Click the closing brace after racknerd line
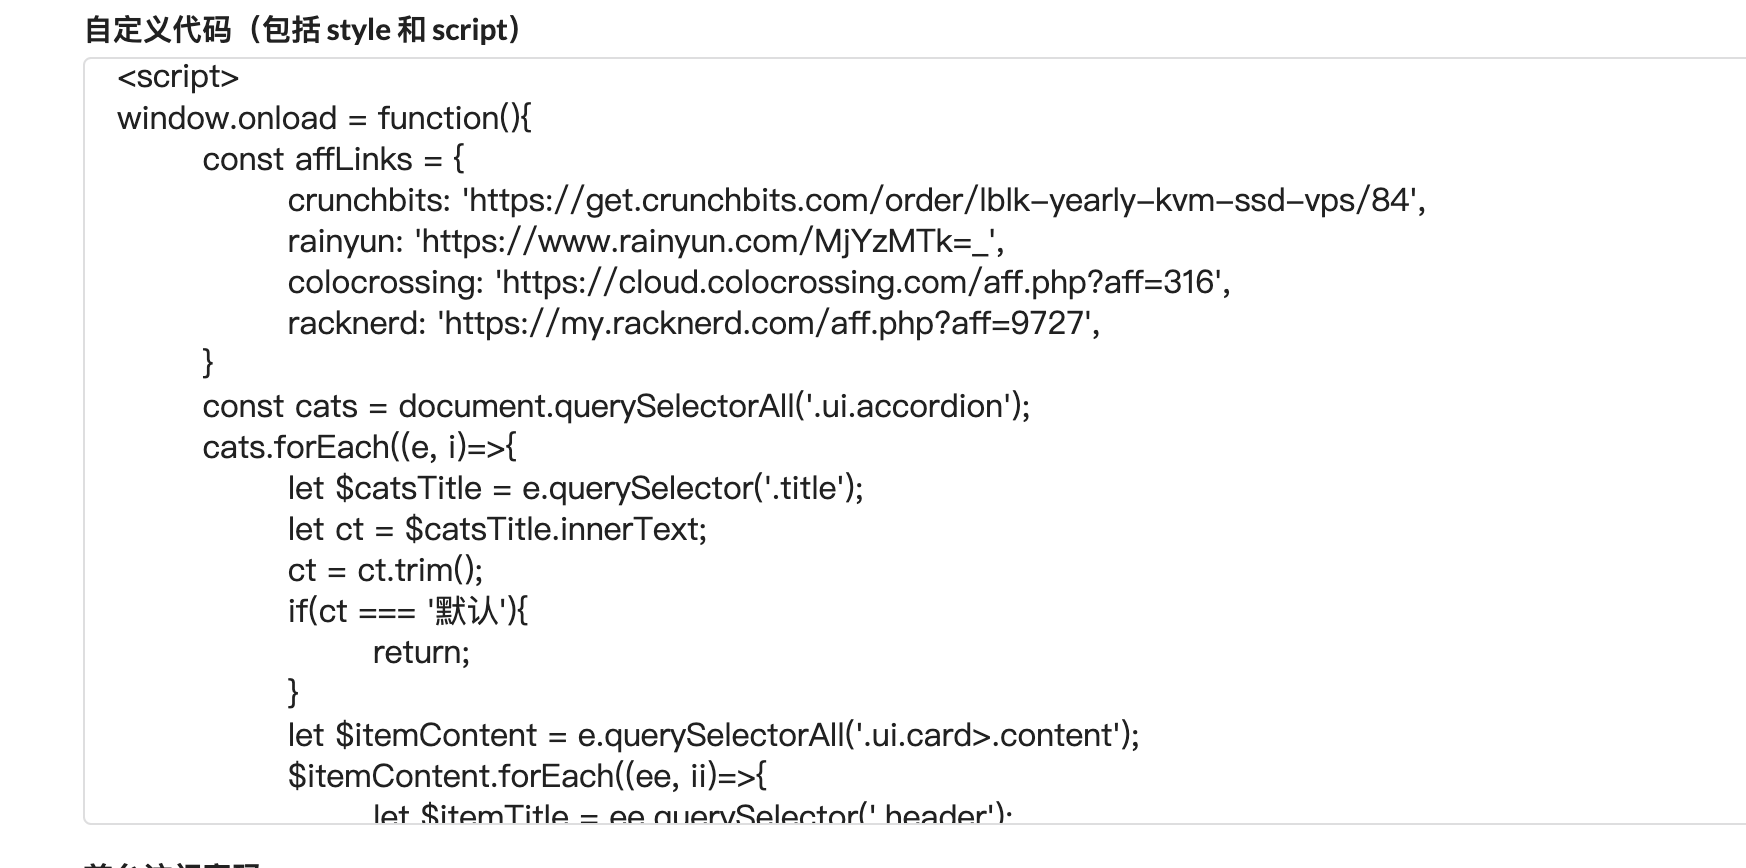 208,364
